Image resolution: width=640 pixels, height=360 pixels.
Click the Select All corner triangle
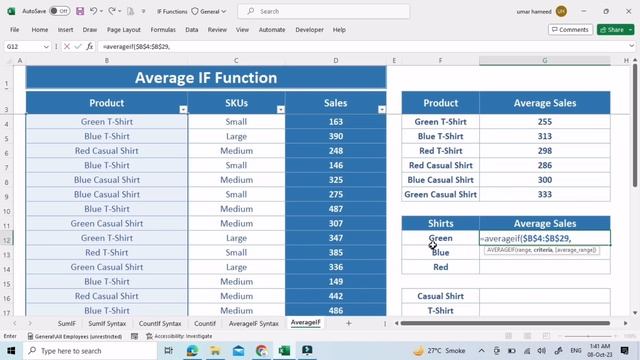pos(8,61)
